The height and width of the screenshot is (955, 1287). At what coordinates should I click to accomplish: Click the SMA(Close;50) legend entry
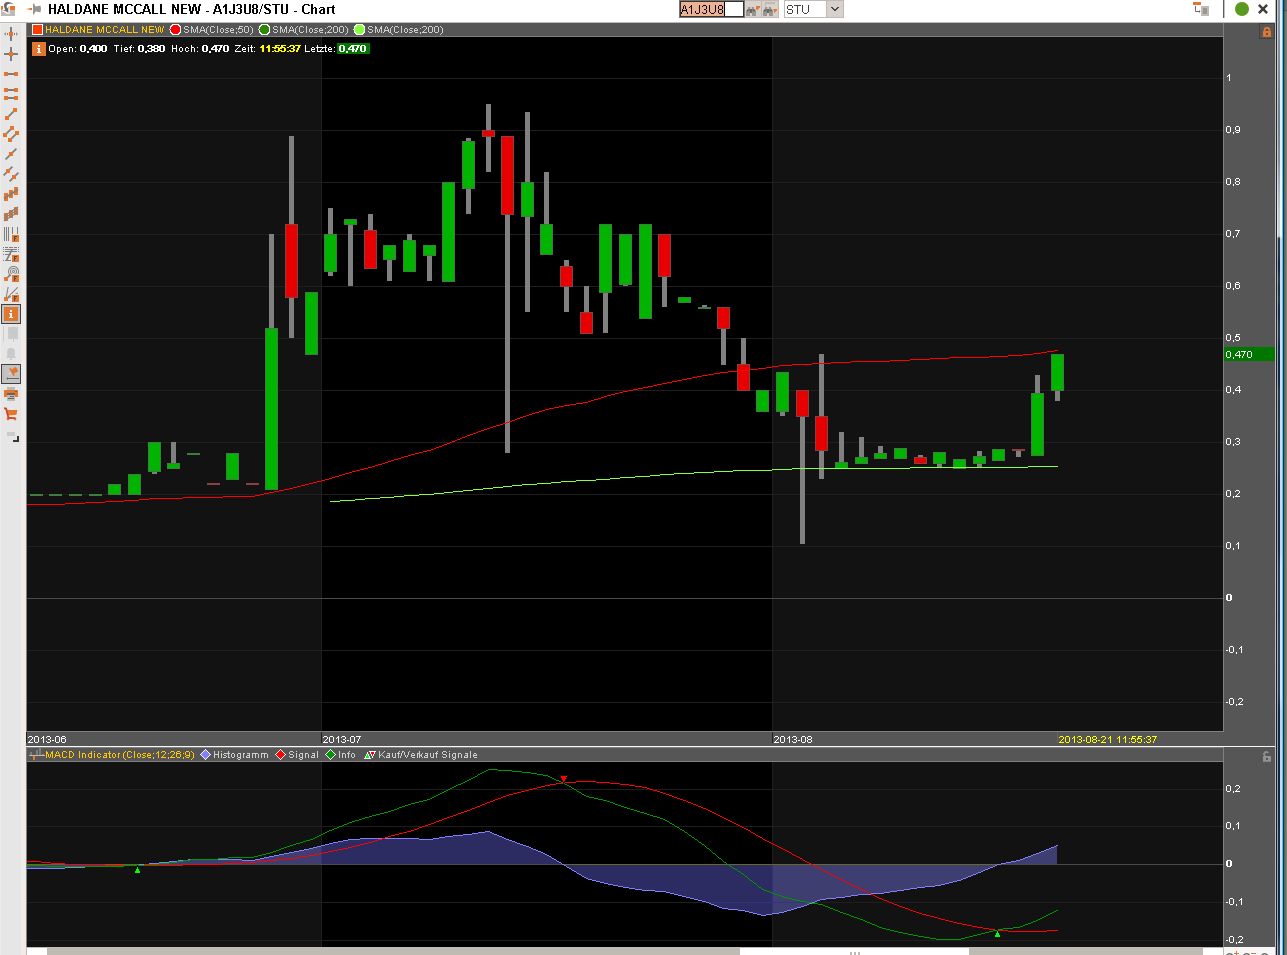(218, 30)
